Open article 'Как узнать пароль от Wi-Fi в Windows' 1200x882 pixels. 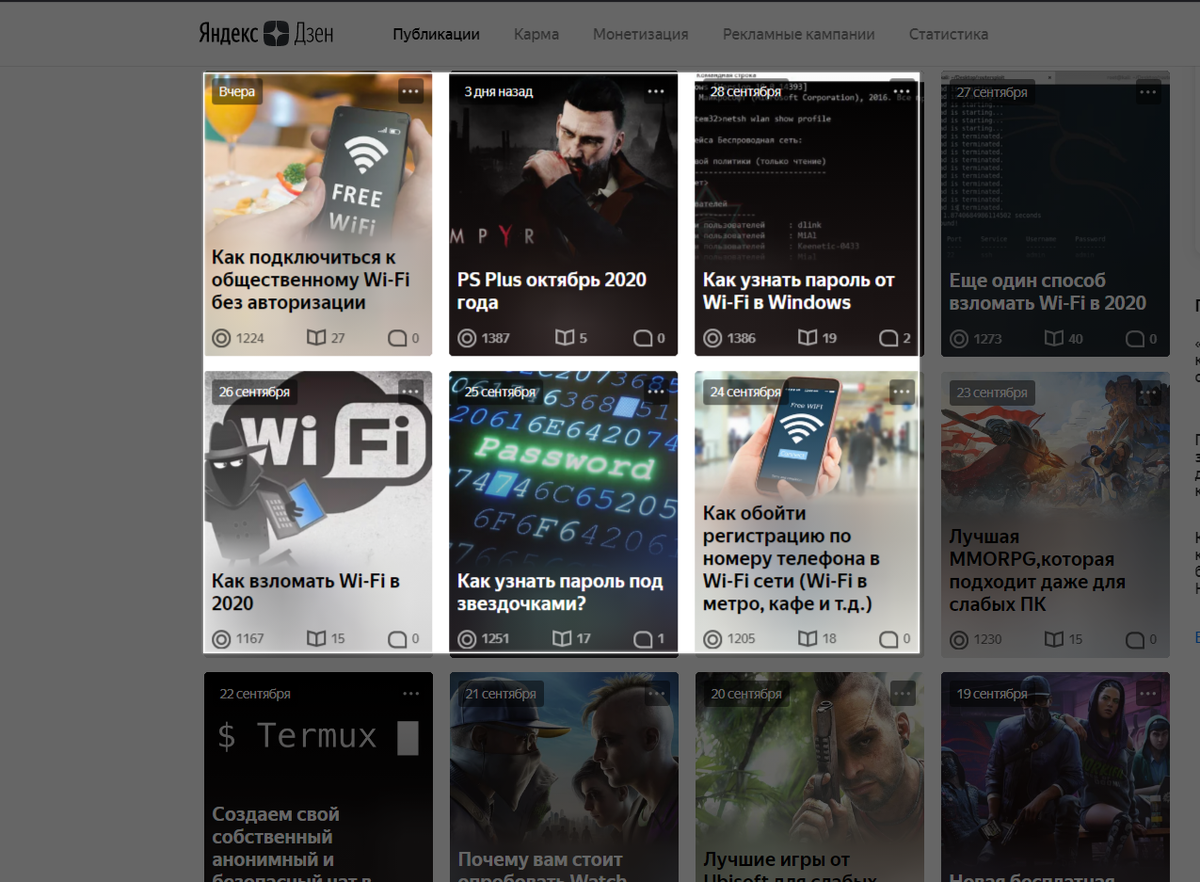coord(799,291)
